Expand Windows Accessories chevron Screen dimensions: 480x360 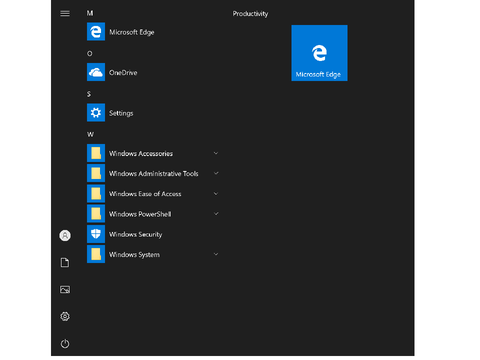pos(216,153)
